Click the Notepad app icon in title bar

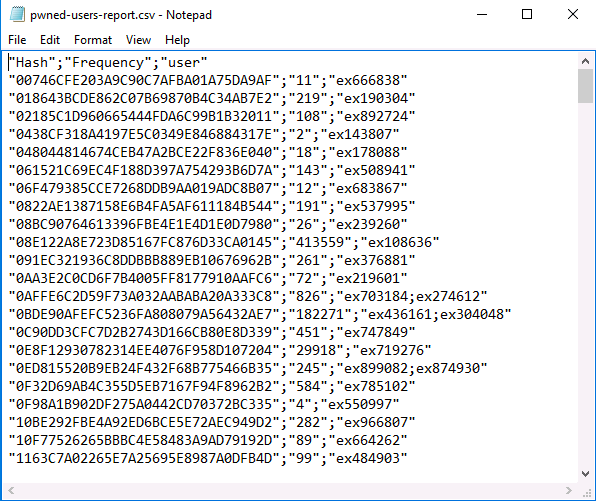(17, 14)
